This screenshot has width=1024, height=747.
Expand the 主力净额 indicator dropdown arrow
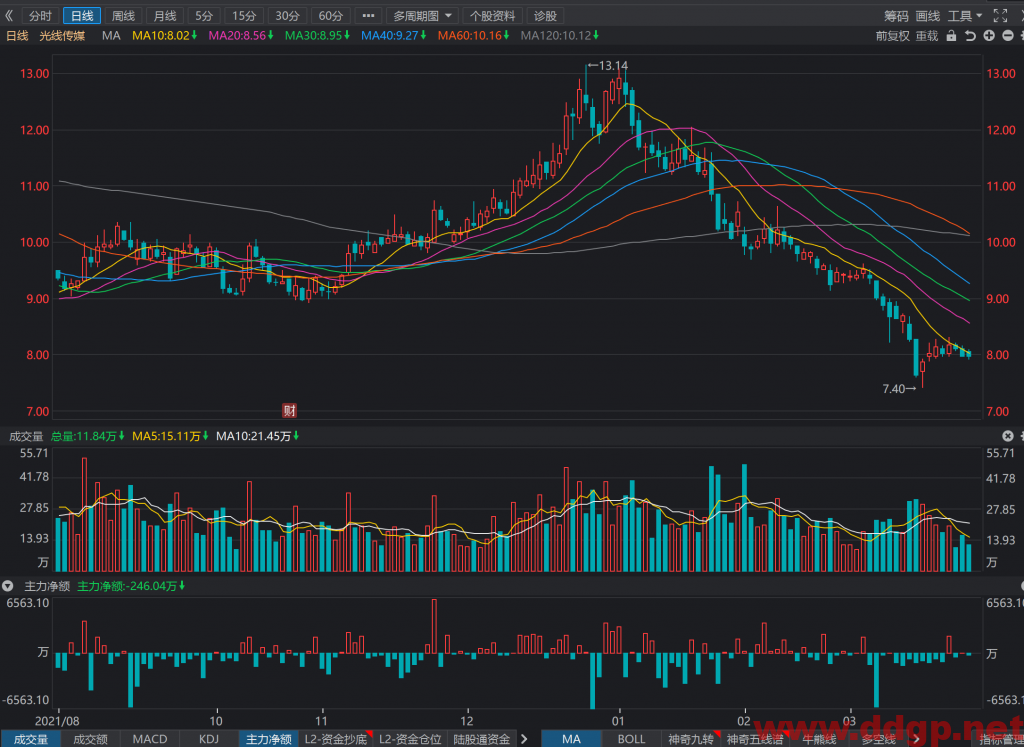point(8,586)
